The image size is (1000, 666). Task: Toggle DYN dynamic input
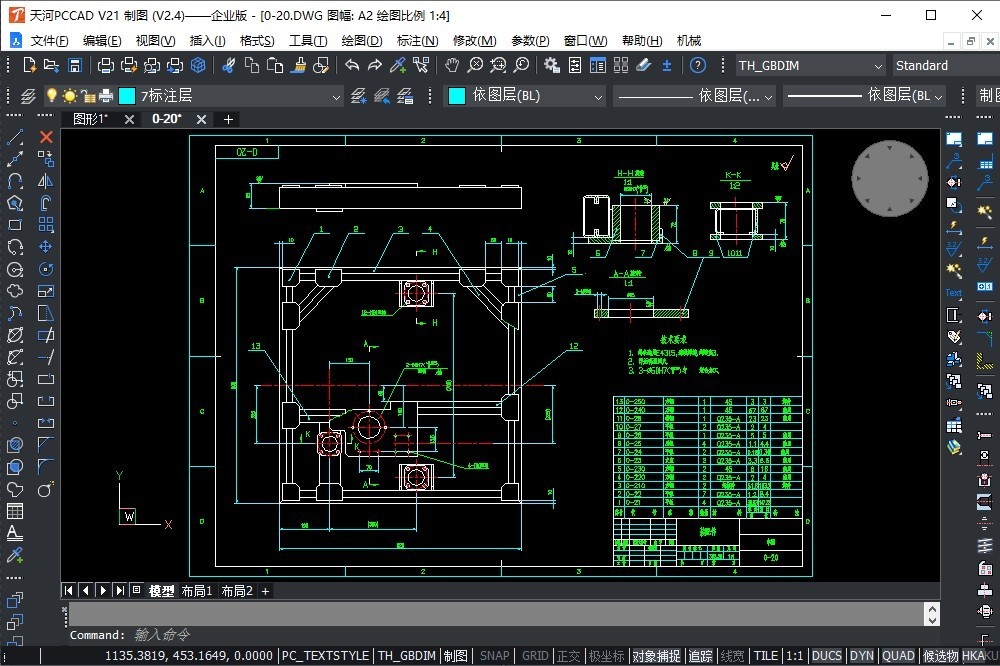pyautogui.click(x=862, y=656)
